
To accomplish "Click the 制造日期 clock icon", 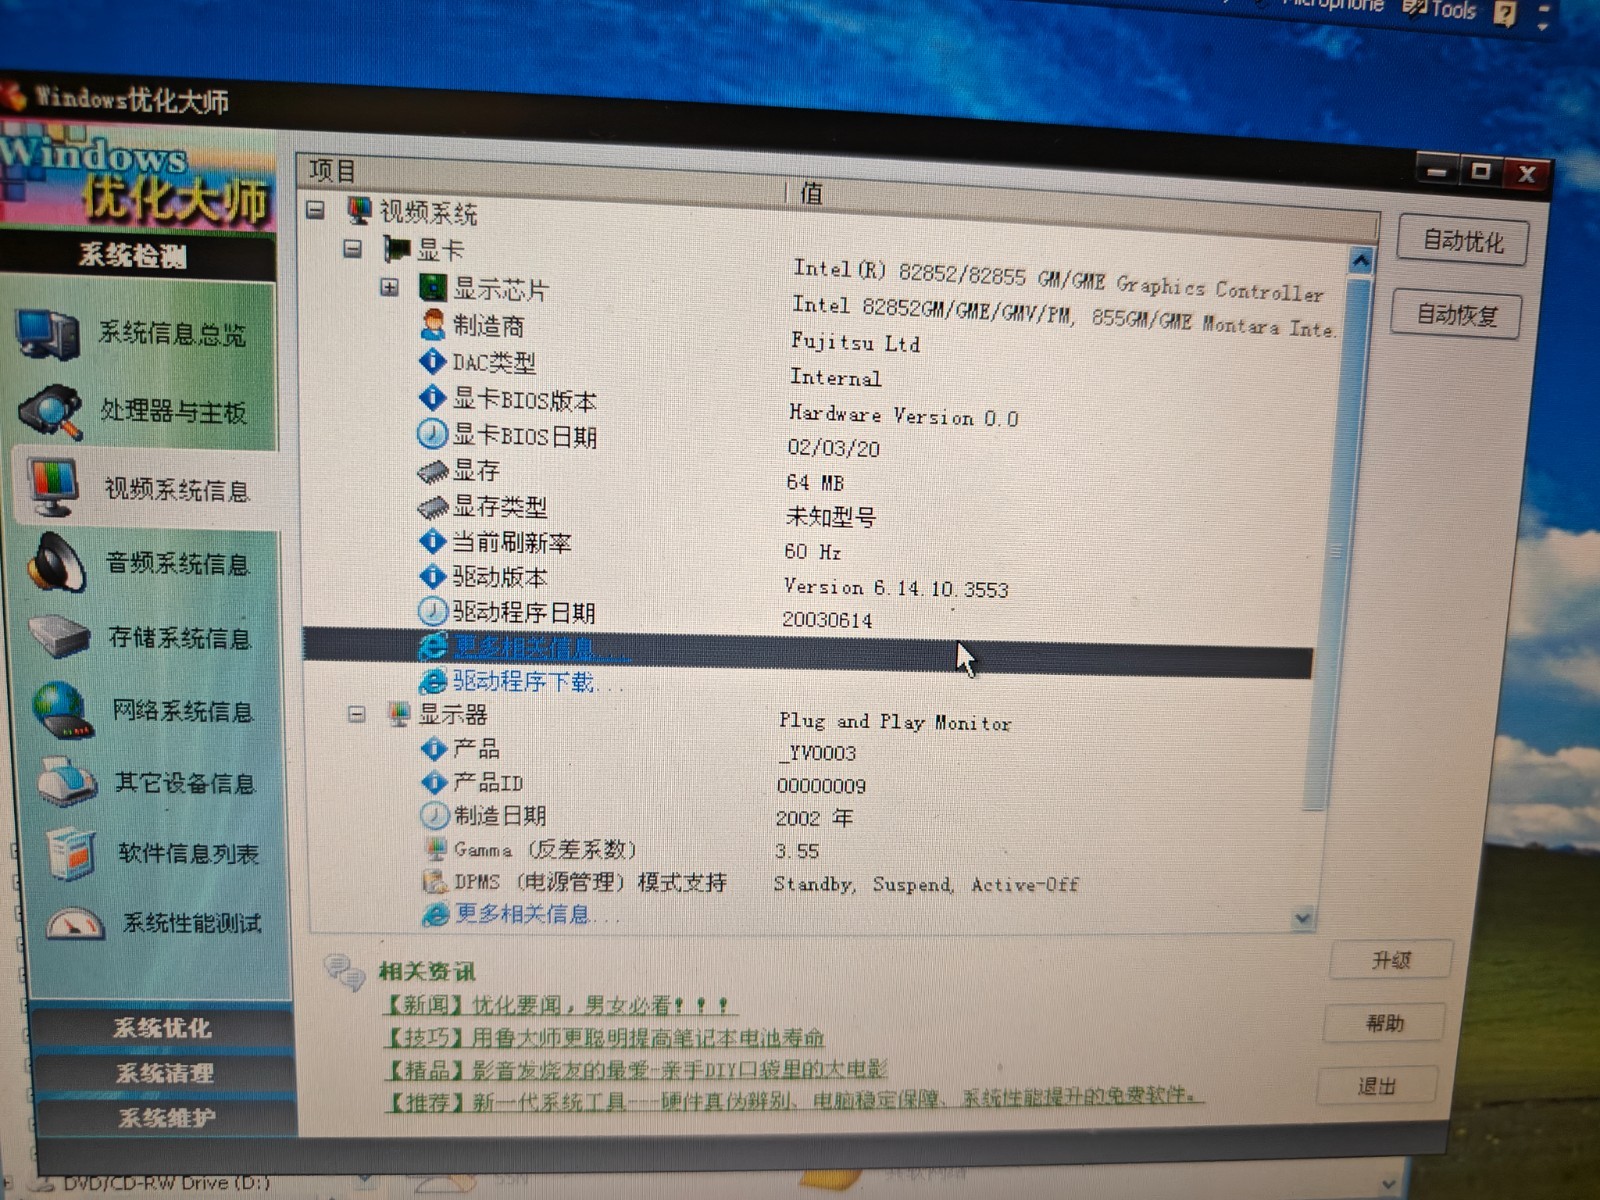I will pos(434,815).
